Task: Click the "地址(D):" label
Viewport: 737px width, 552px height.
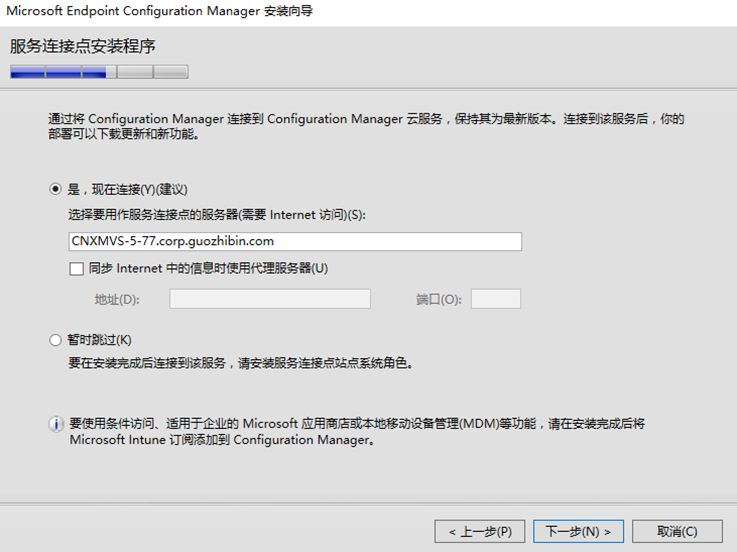Action: coord(117,299)
